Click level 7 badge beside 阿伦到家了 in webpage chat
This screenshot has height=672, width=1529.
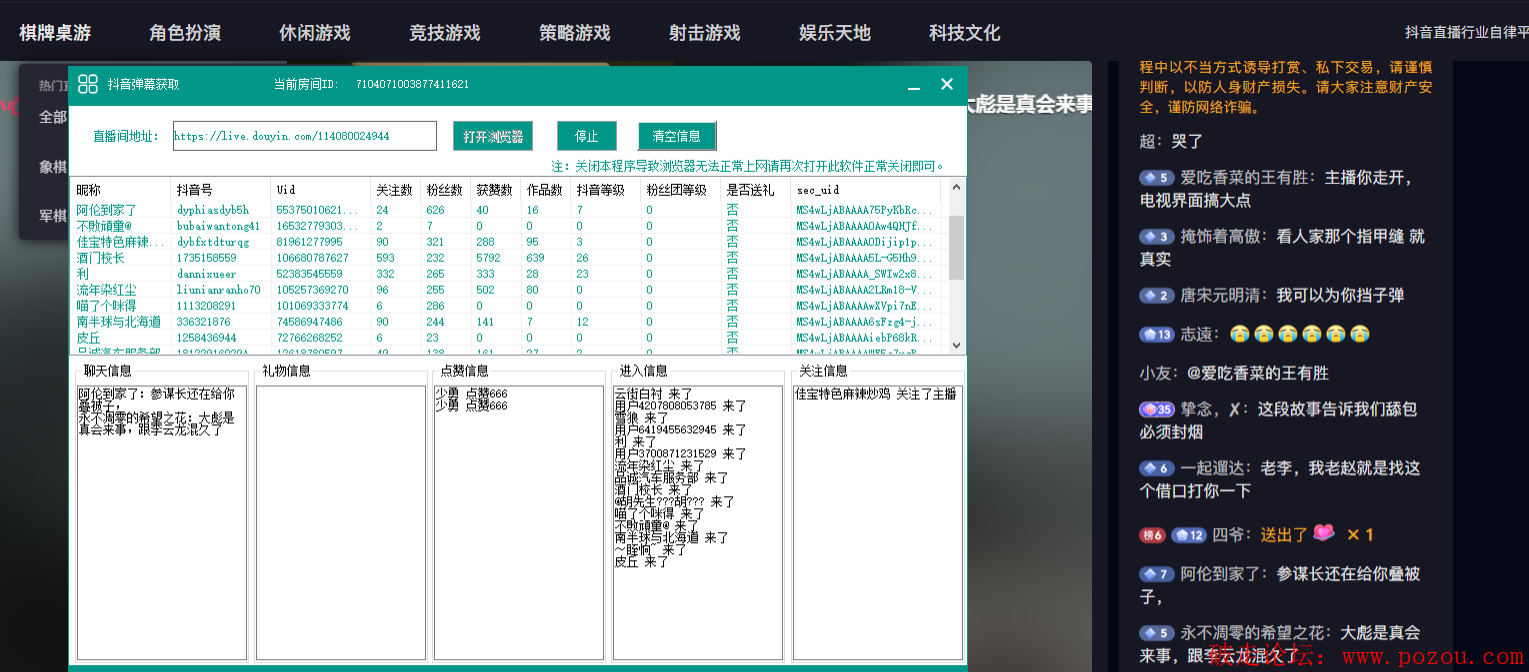(1156, 575)
